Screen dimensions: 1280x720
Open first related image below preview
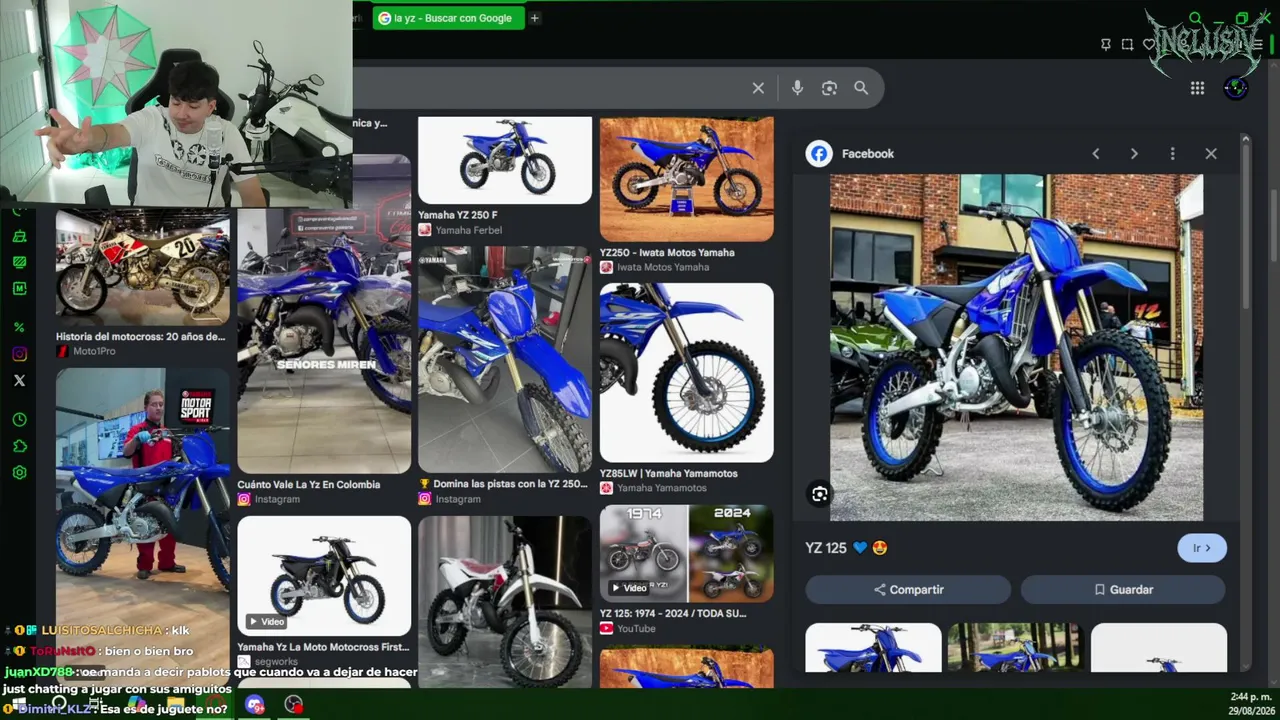pos(873,648)
